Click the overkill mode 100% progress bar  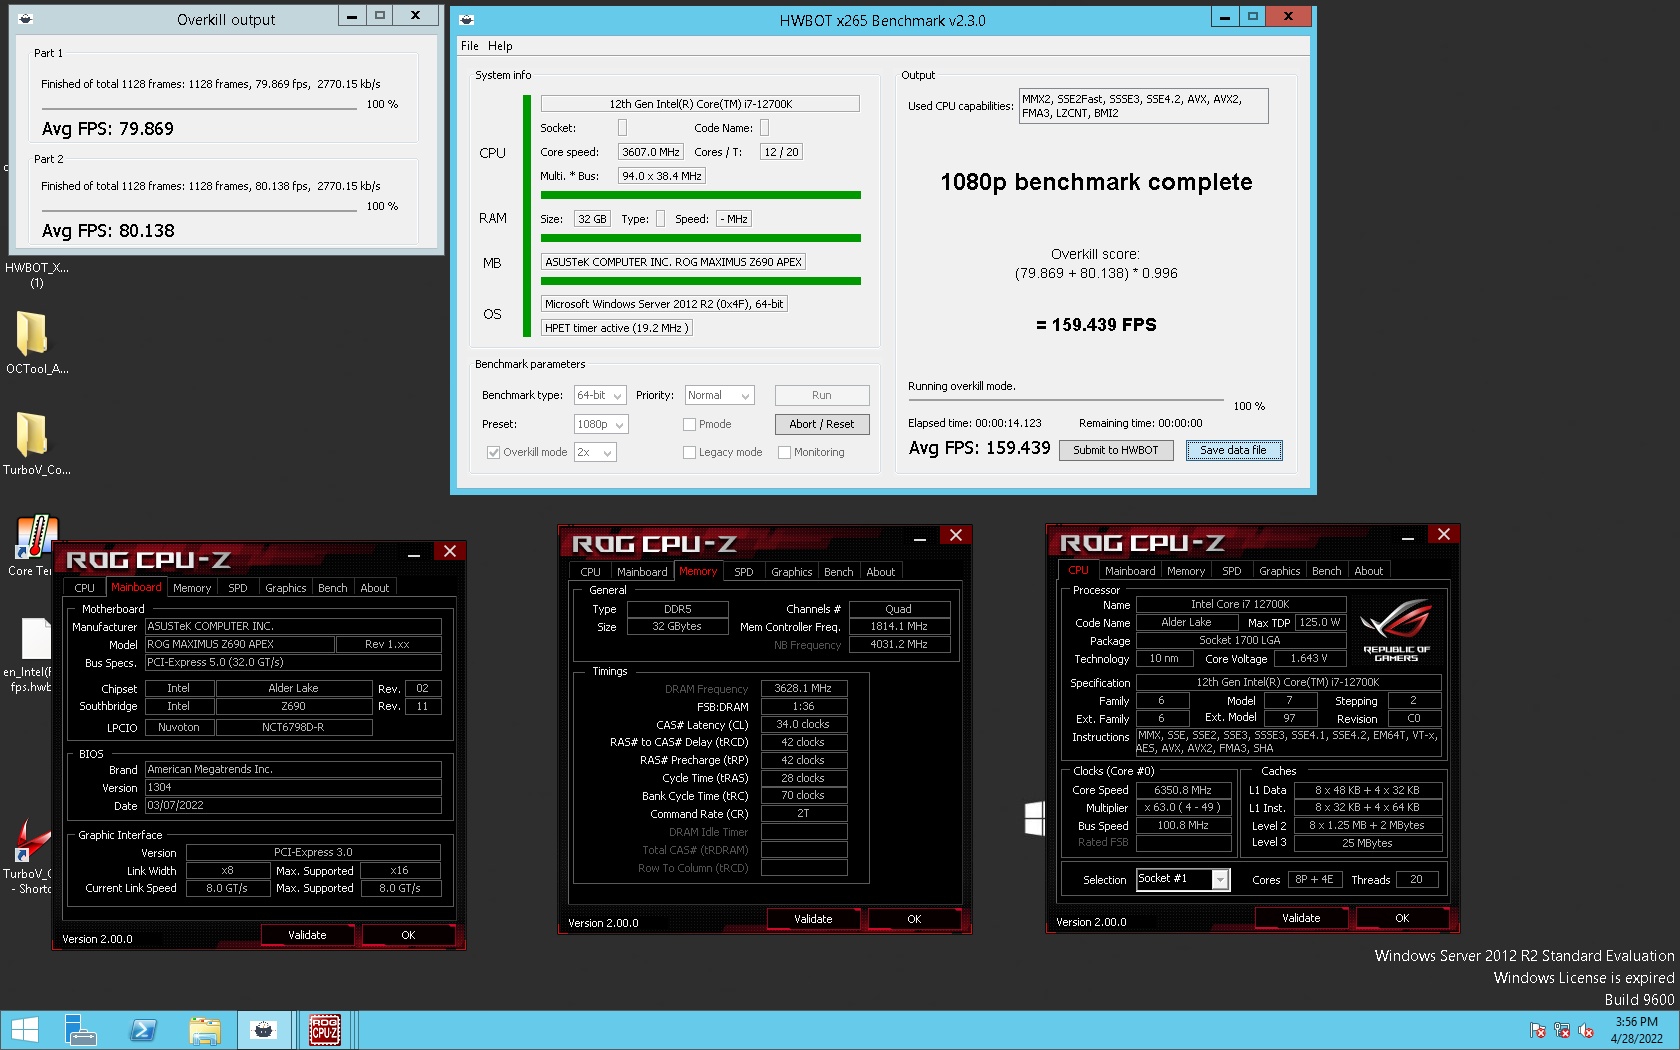[1066, 400]
